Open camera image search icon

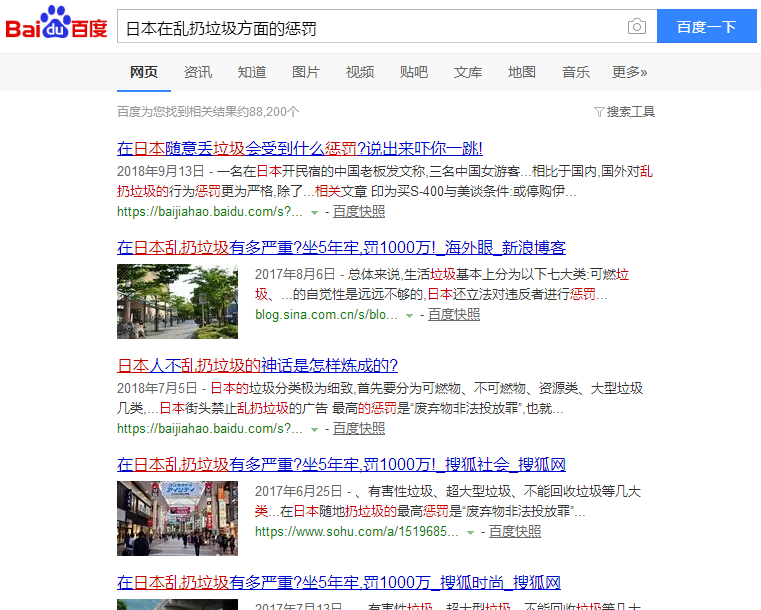636,26
